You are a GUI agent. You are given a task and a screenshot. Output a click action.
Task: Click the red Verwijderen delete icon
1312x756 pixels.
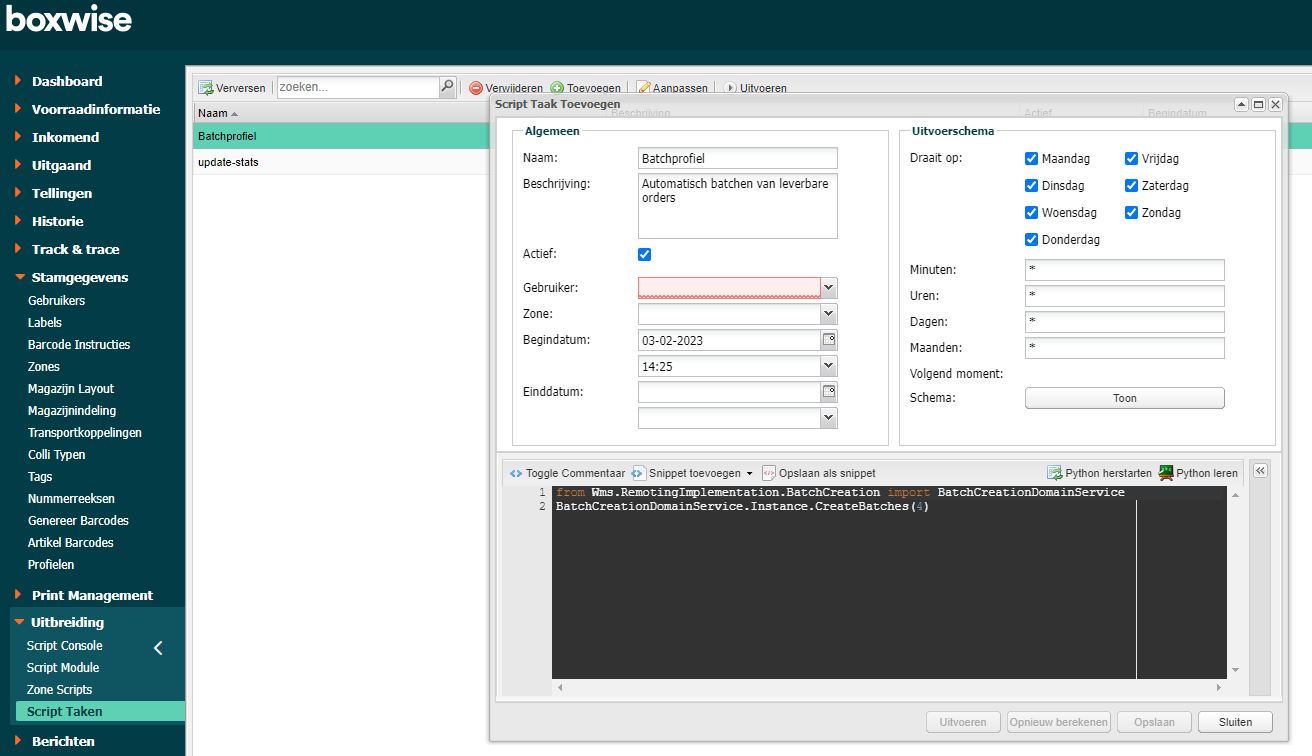click(476, 88)
